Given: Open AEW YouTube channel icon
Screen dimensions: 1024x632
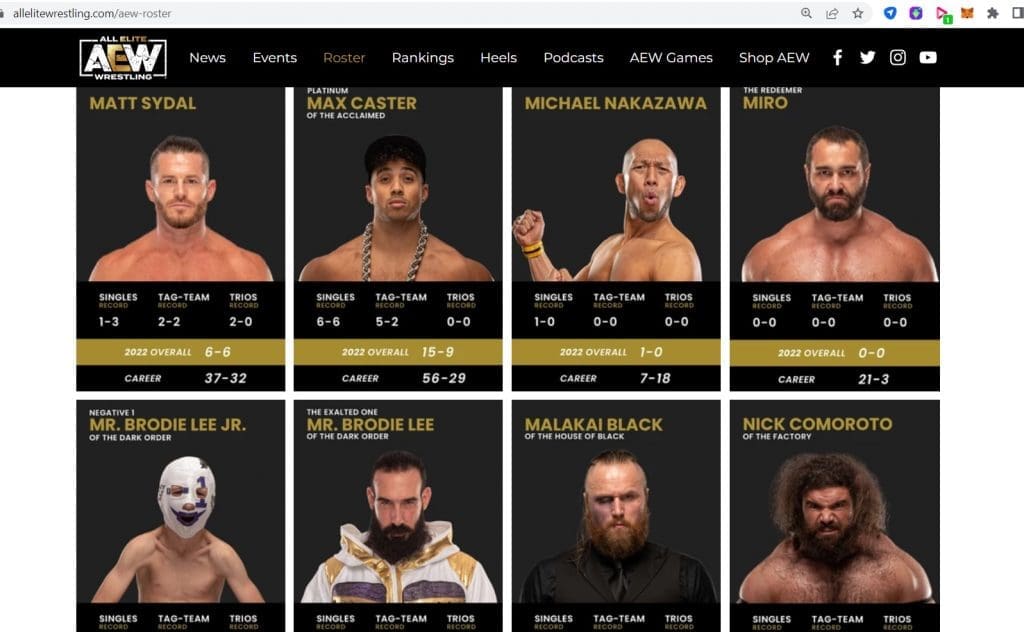Looking at the screenshot, I should click(928, 57).
